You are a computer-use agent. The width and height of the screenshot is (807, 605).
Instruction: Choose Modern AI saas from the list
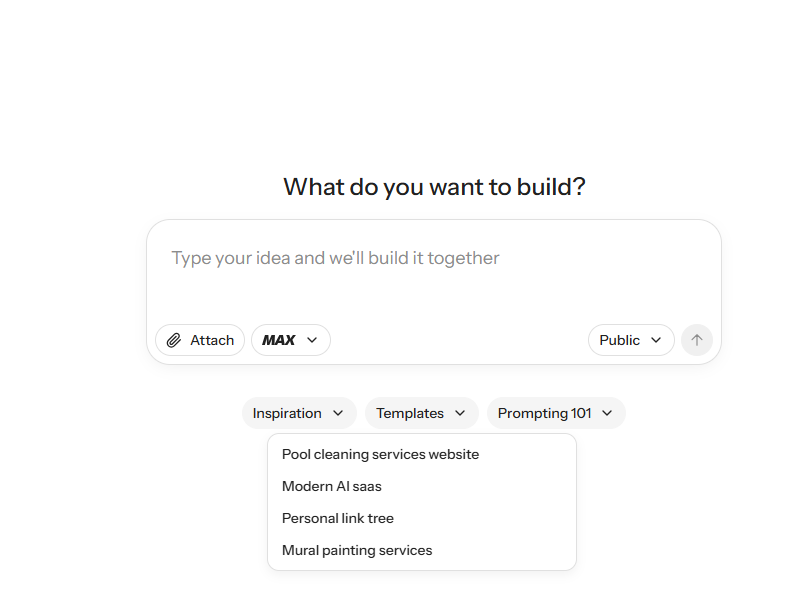331,486
